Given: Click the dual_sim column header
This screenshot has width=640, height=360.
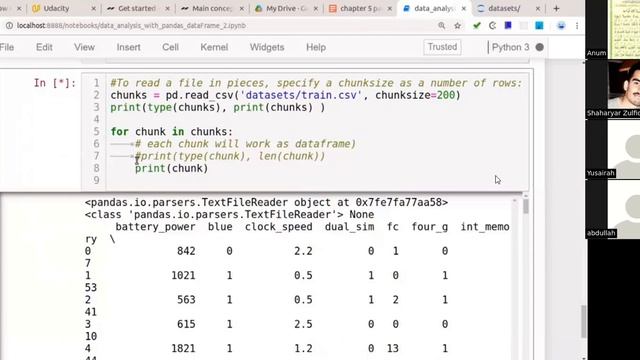Looking at the screenshot, I should coord(349,227).
